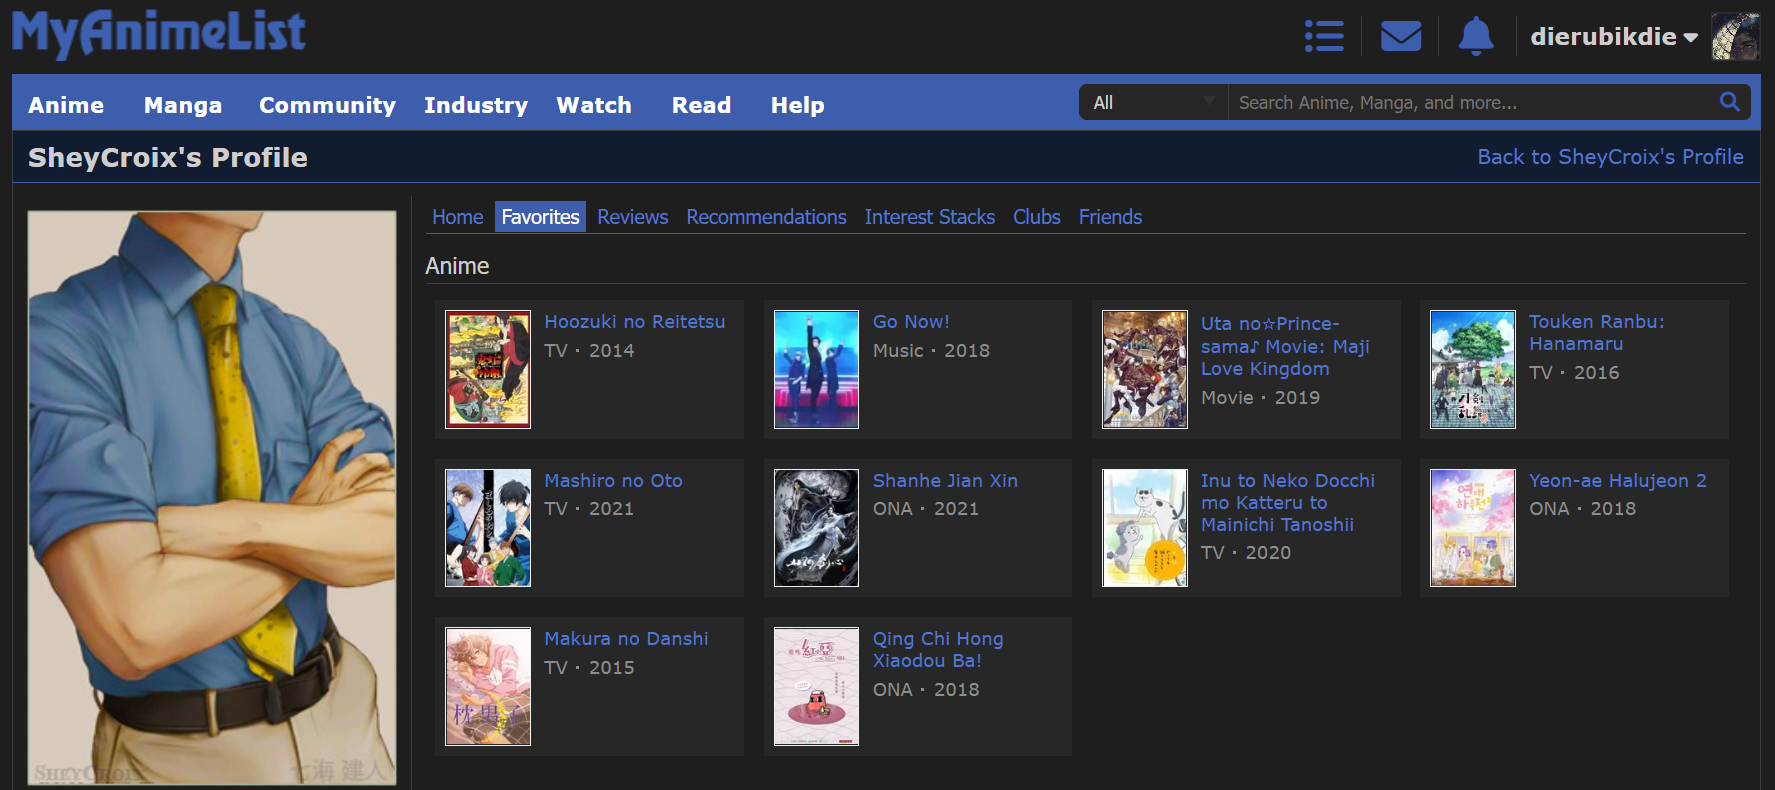Viewport: 1775px width, 790px height.
Task: Open the Yeon-ae Halujeon 2 link
Action: pyautogui.click(x=1618, y=481)
